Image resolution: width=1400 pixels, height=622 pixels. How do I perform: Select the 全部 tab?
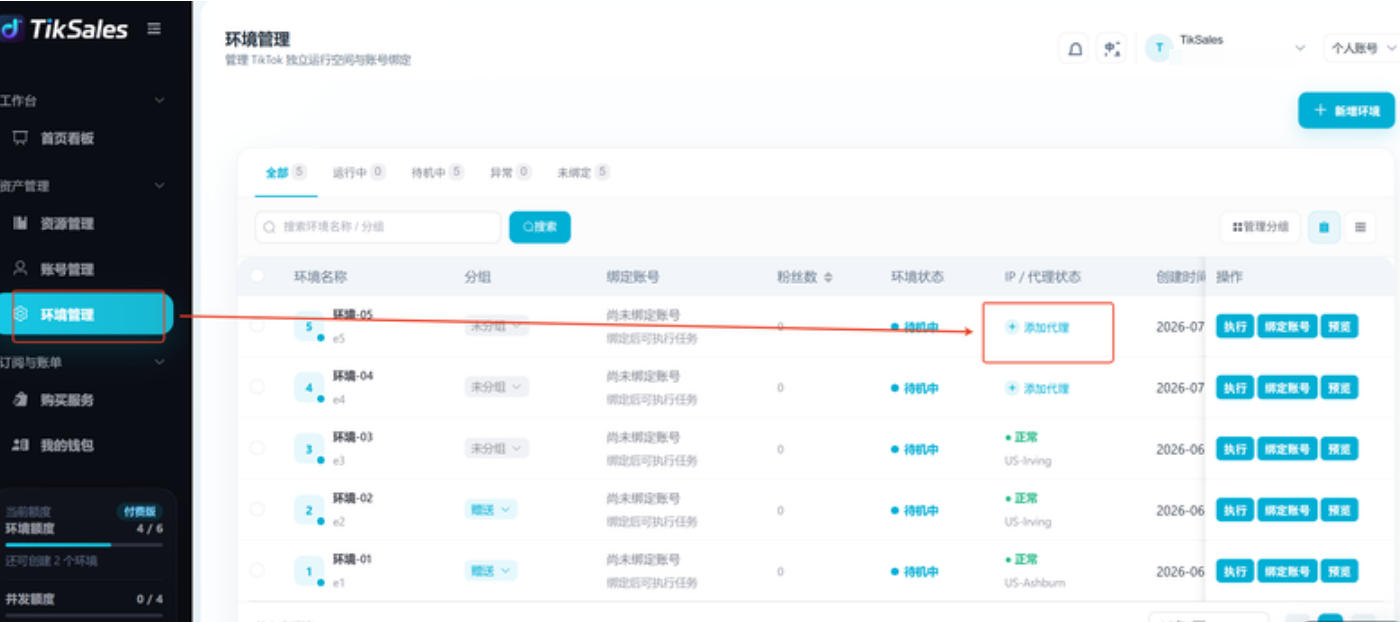tap(285, 172)
